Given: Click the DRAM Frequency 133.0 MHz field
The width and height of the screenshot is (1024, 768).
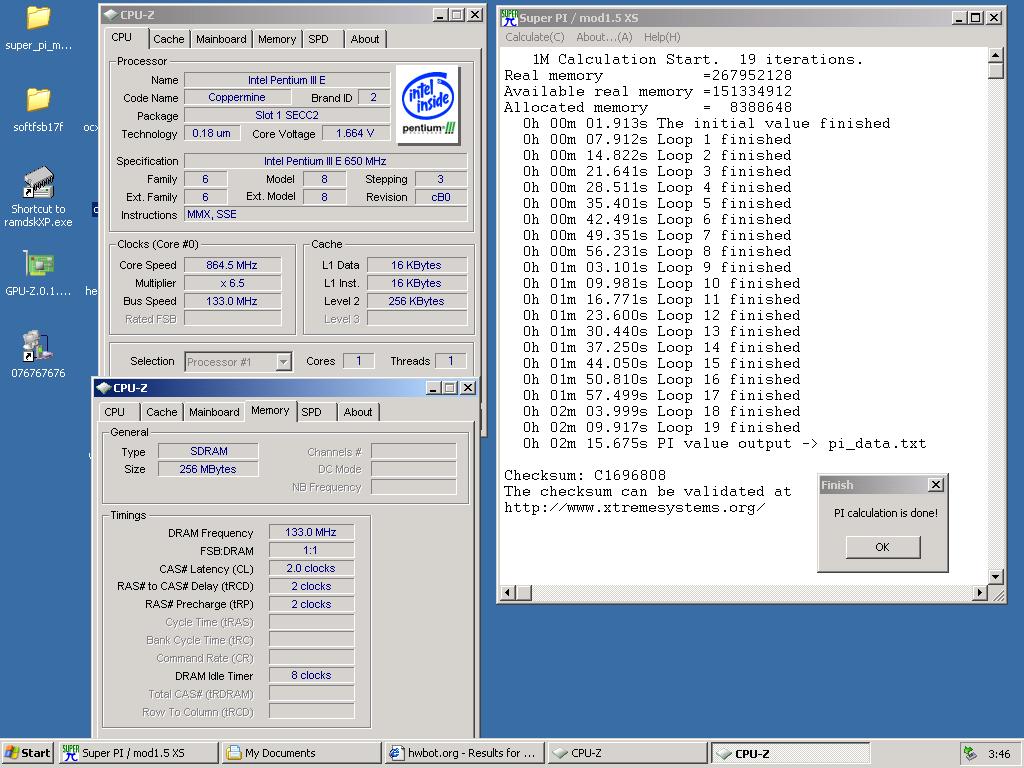Looking at the screenshot, I should point(311,532).
